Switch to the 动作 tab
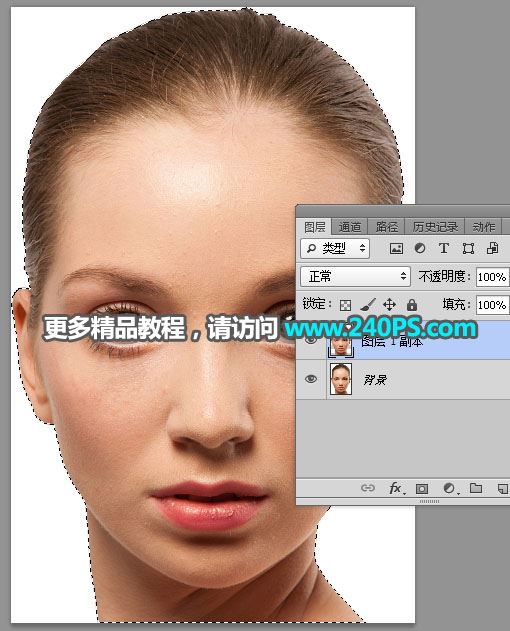This screenshot has width=510, height=631. tap(483, 227)
